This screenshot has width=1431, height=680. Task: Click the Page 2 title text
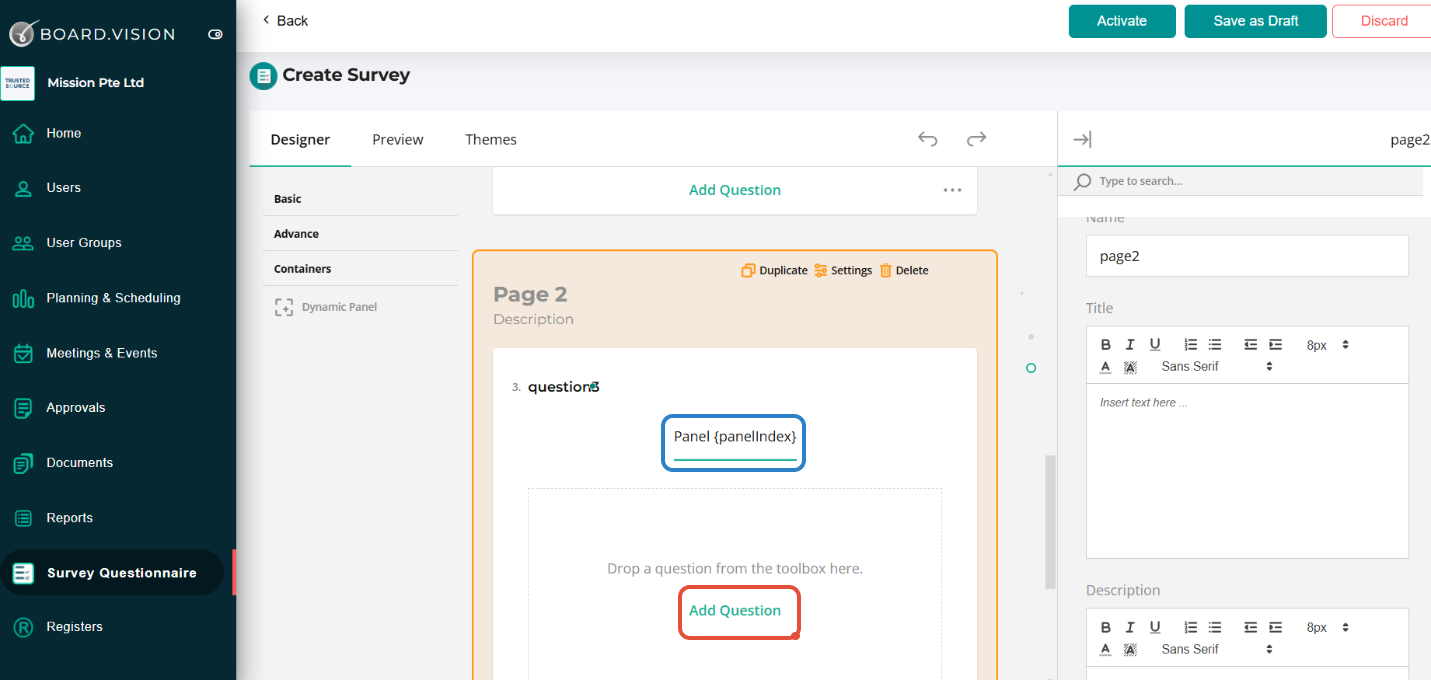[x=530, y=294]
